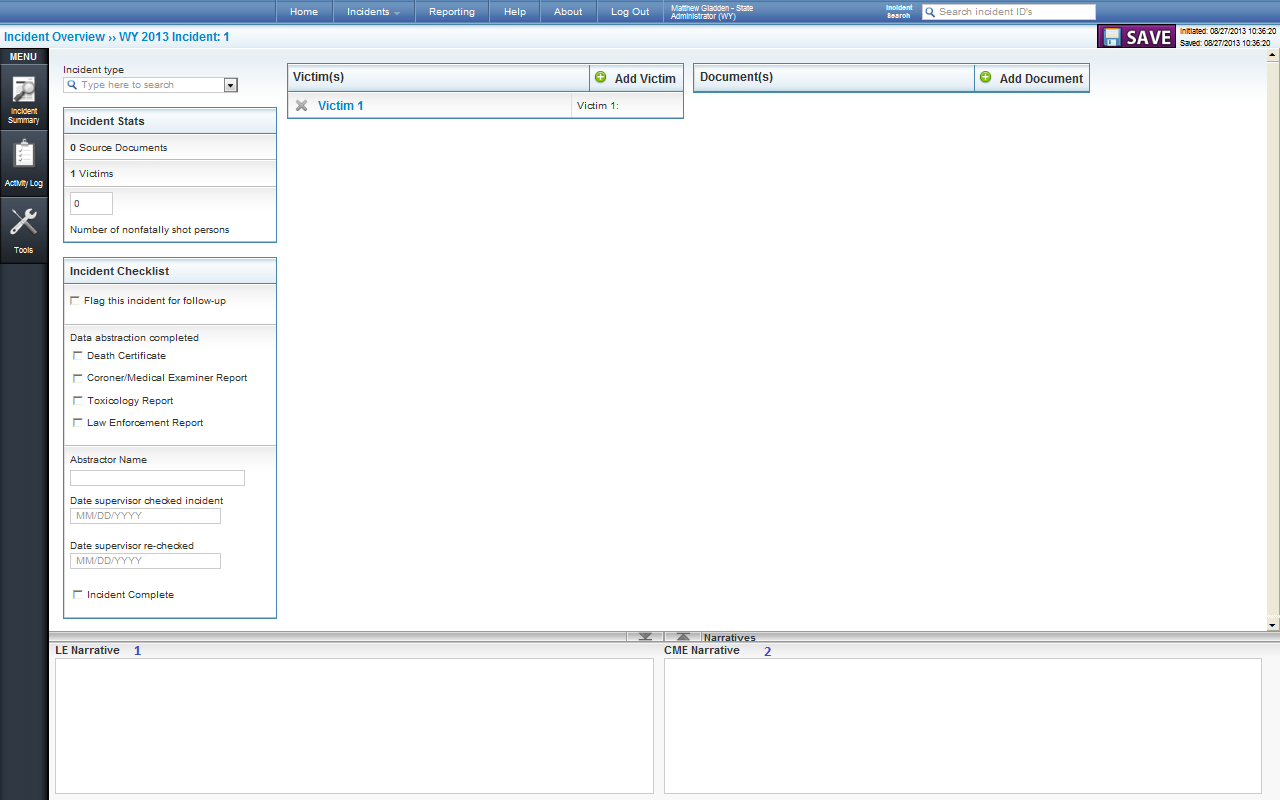Expand narratives with the up arrow handle
The image size is (1280, 800).
point(683,636)
